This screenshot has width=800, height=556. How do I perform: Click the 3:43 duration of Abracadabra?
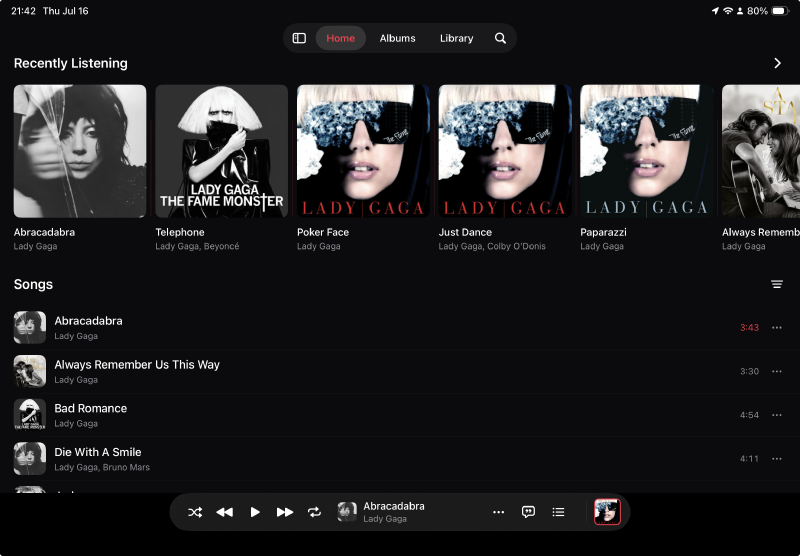(749, 327)
